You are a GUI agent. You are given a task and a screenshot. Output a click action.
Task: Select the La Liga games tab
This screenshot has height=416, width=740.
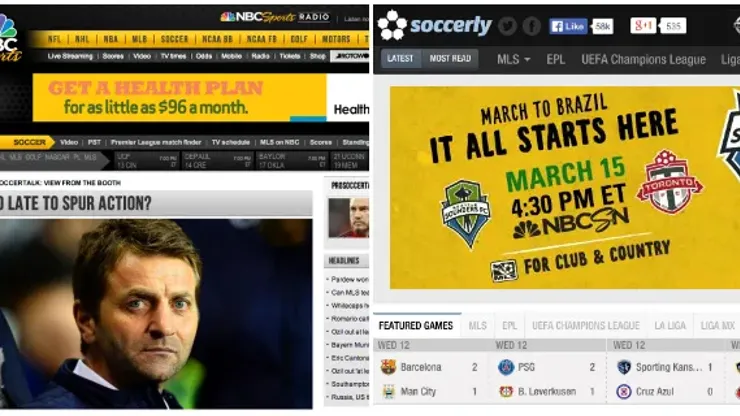(x=670, y=326)
